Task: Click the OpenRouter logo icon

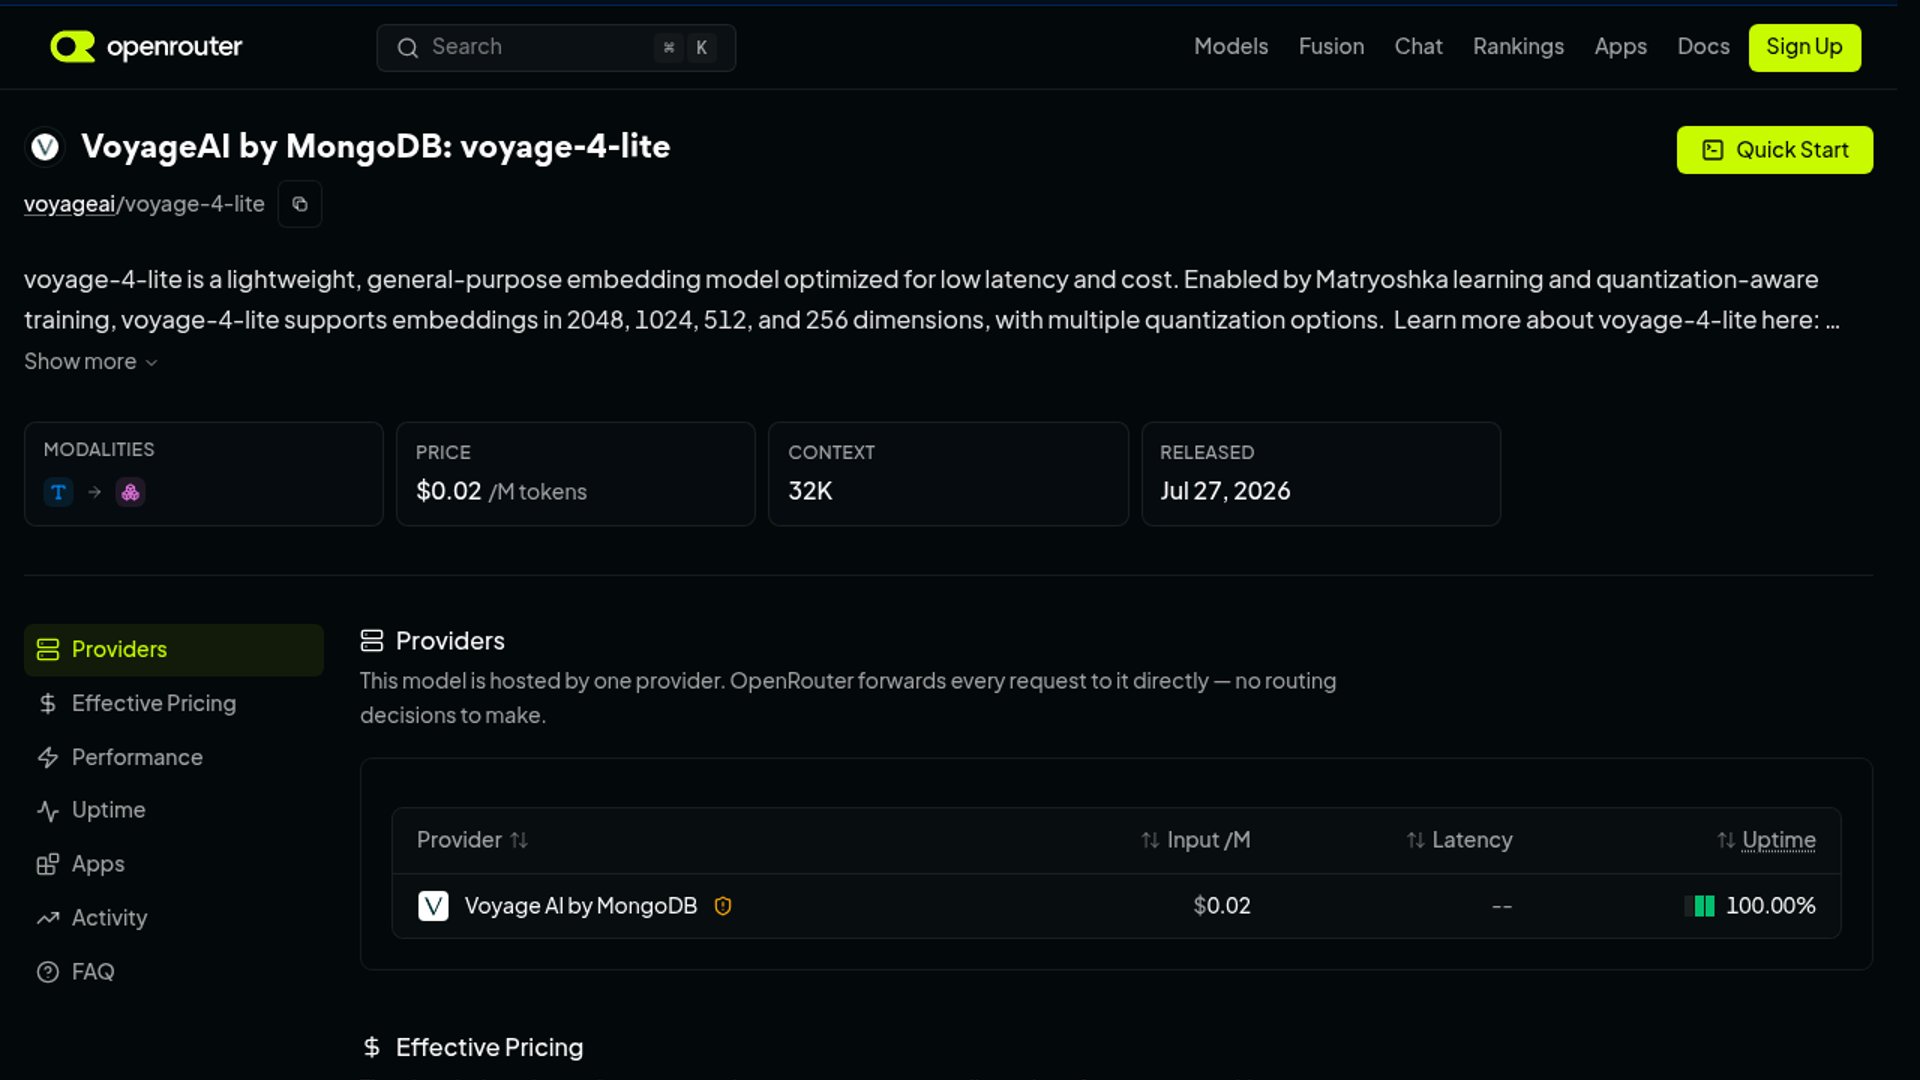Action: click(x=72, y=46)
